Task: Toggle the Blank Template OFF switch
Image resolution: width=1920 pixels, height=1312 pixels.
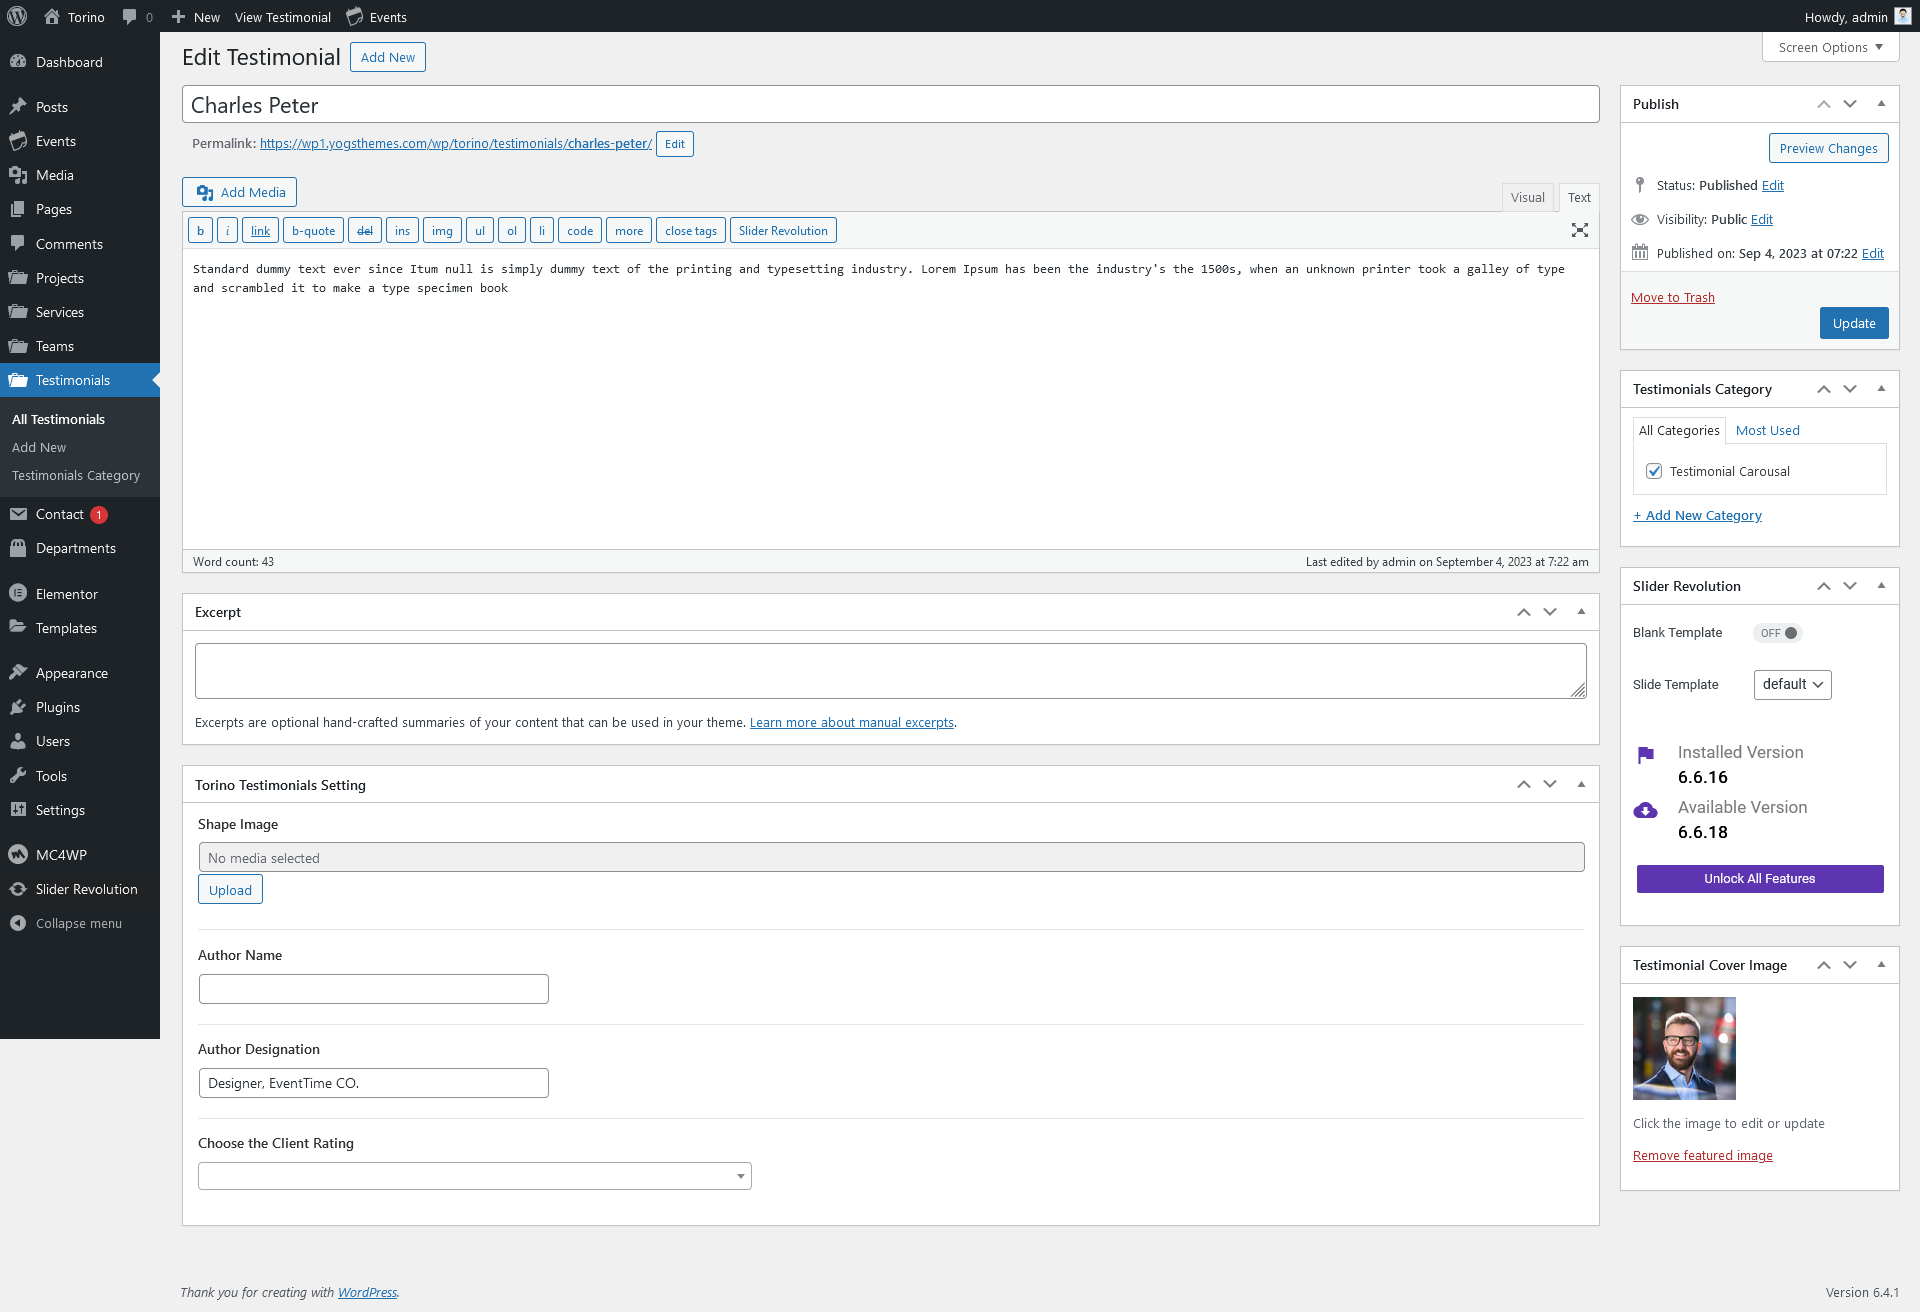Action: (1778, 633)
